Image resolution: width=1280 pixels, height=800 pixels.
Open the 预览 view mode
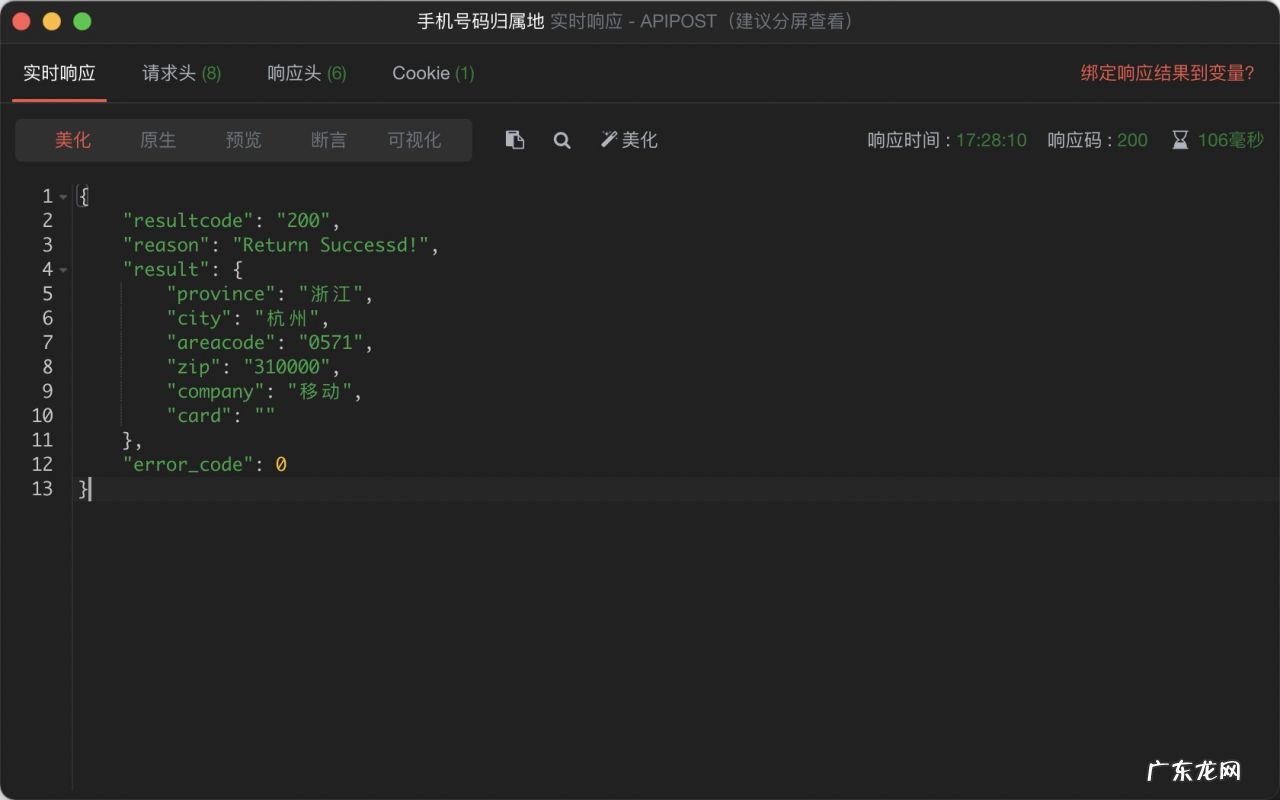point(243,140)
